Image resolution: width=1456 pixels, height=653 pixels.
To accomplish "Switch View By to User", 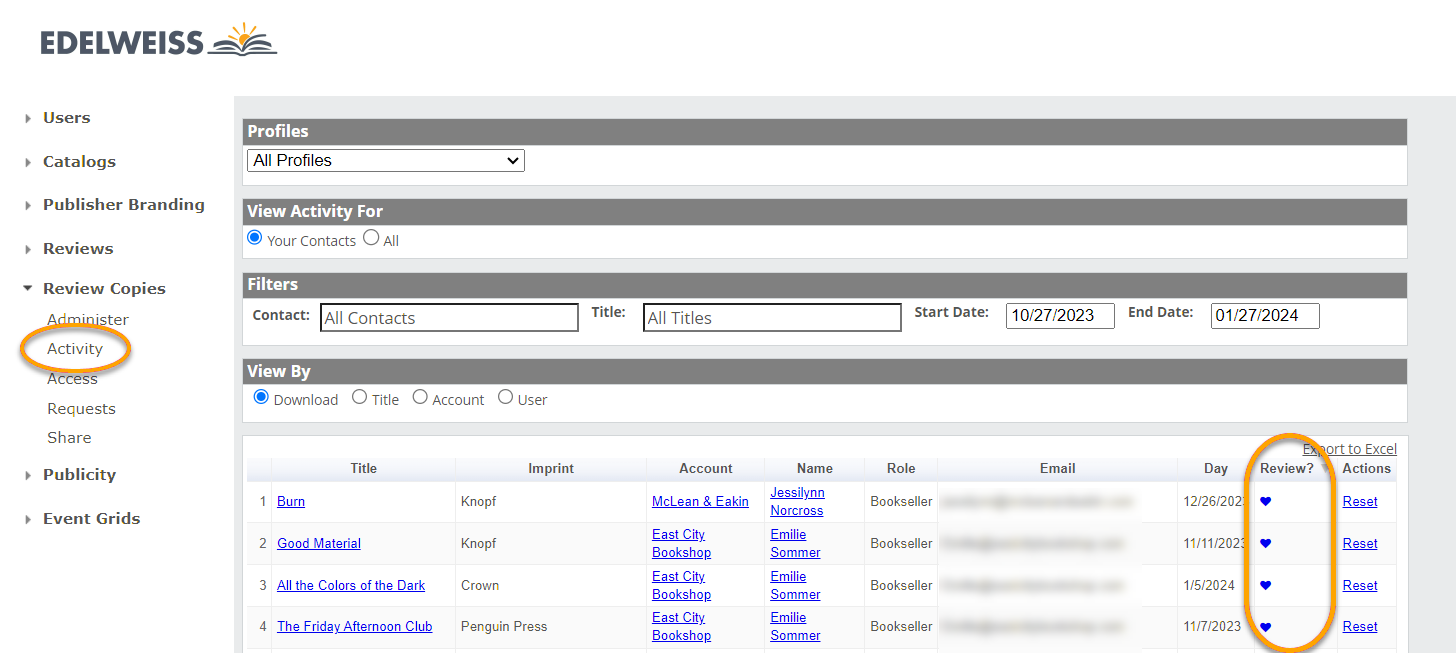I will 505,398.
